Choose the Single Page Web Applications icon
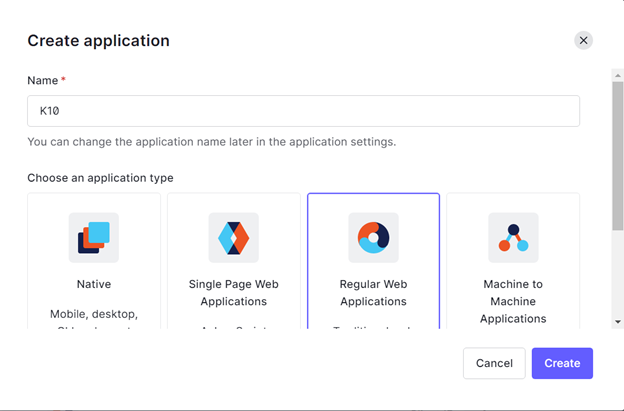This screenshot has width=624, height=411. point(234,238)
